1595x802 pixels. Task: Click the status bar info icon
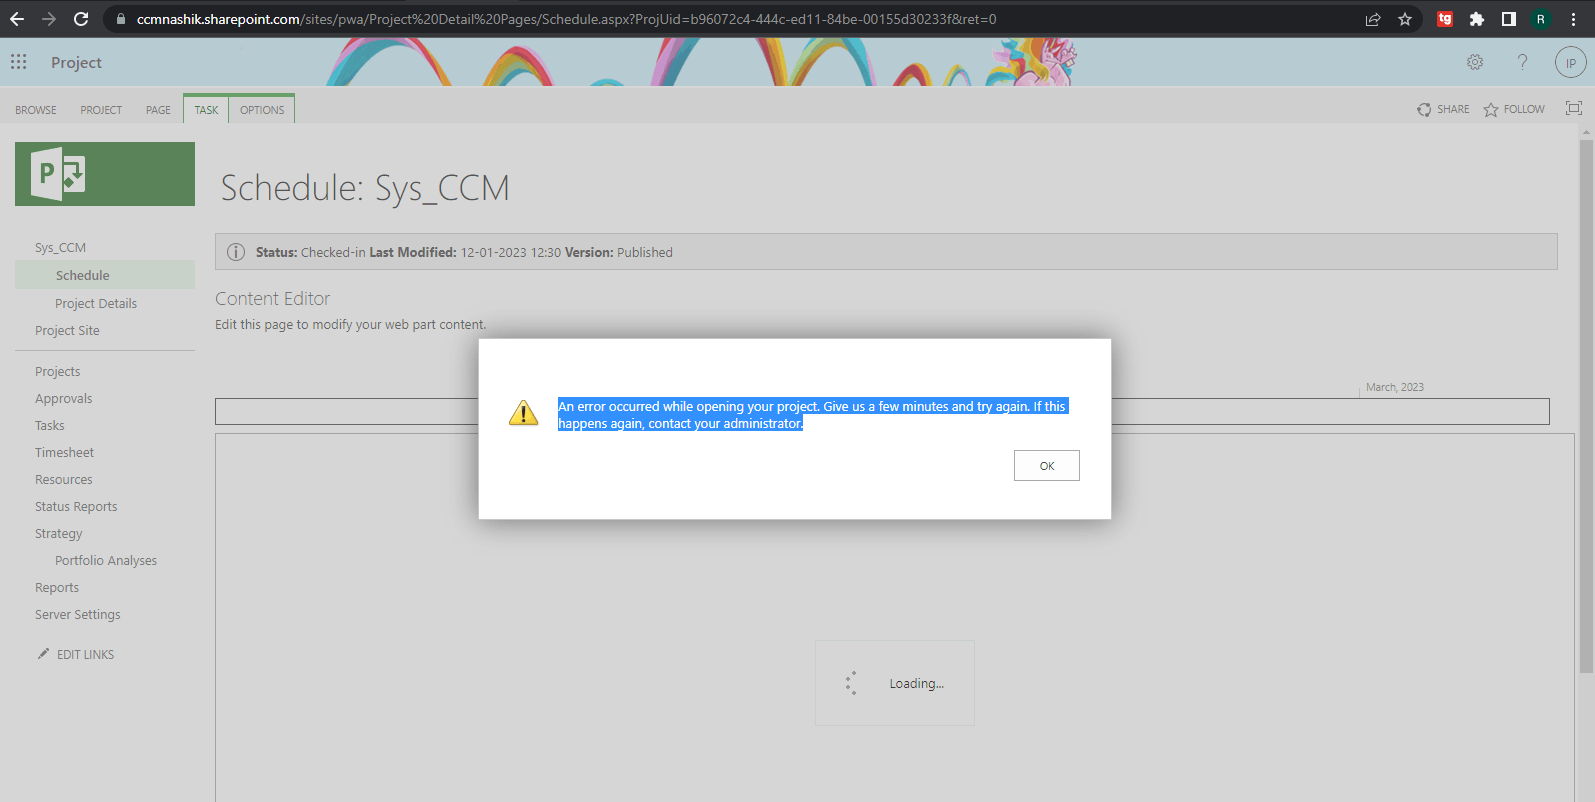pos(236,252)
